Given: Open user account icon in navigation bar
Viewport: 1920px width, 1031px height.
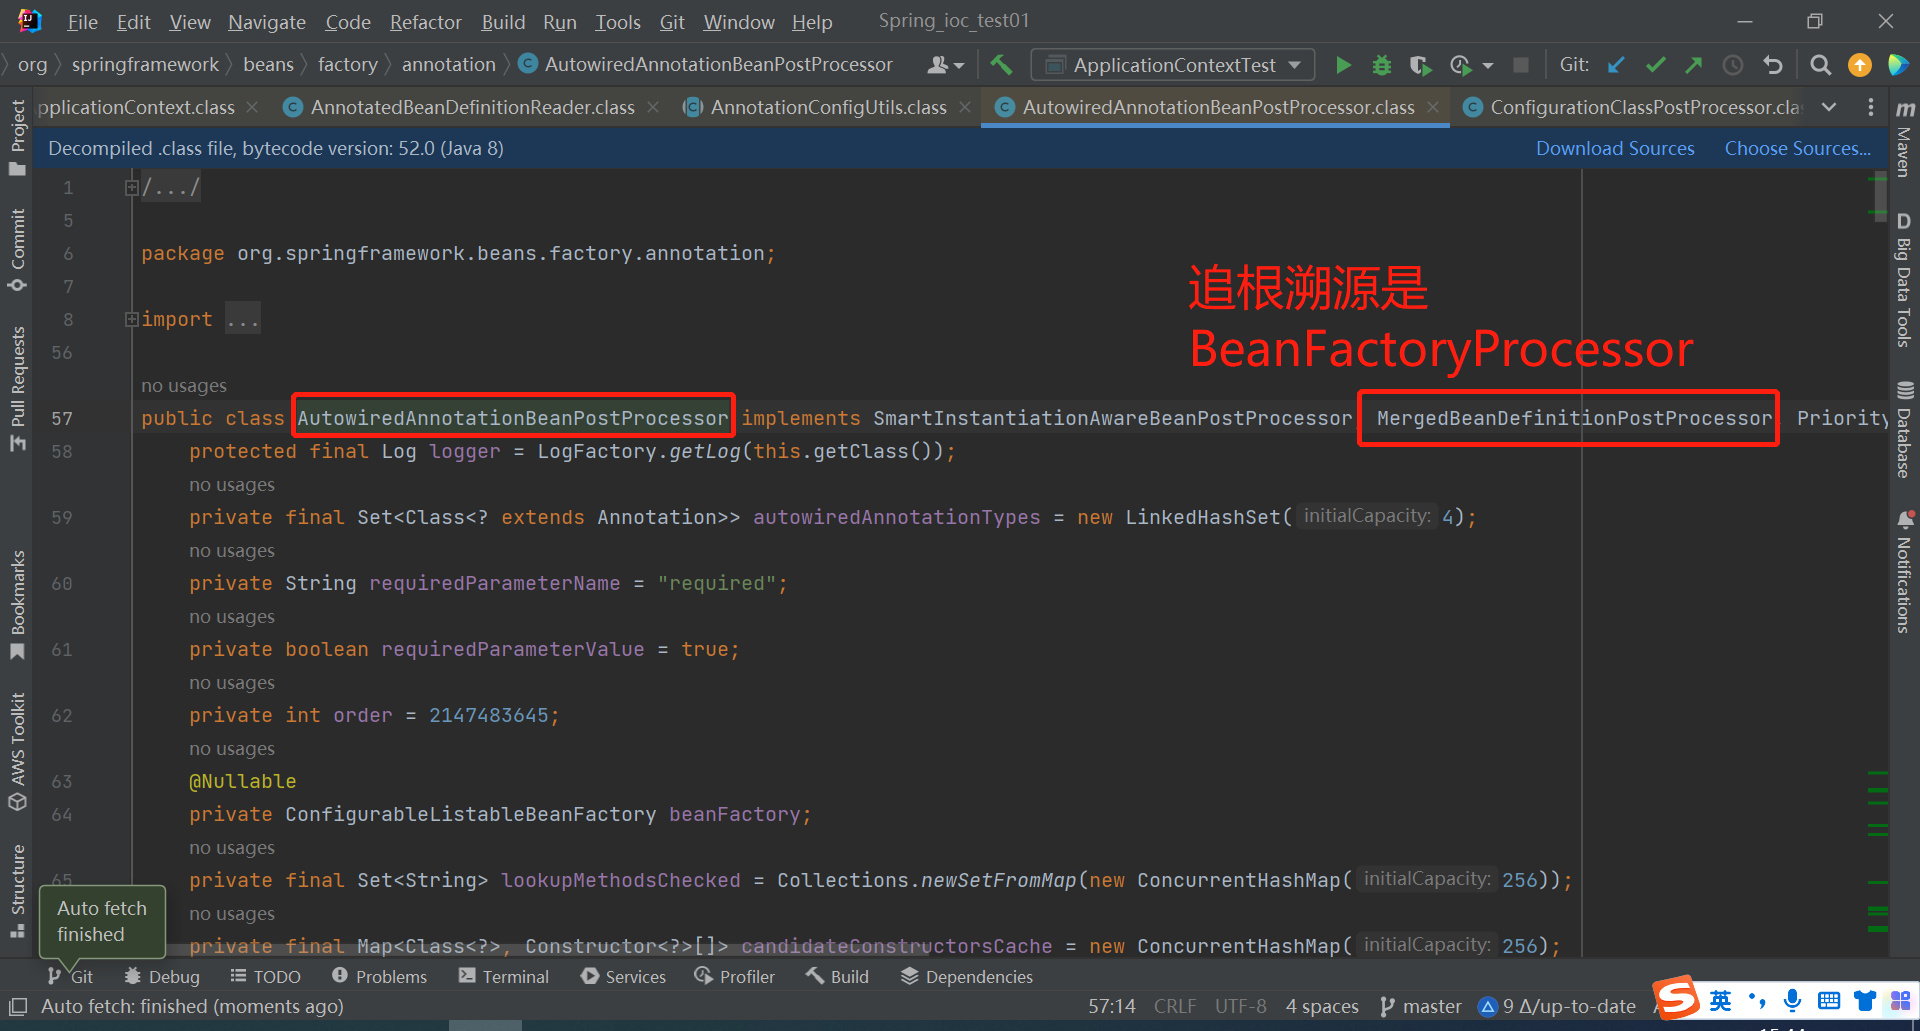Looking at the screenshot, I should 944,65.
